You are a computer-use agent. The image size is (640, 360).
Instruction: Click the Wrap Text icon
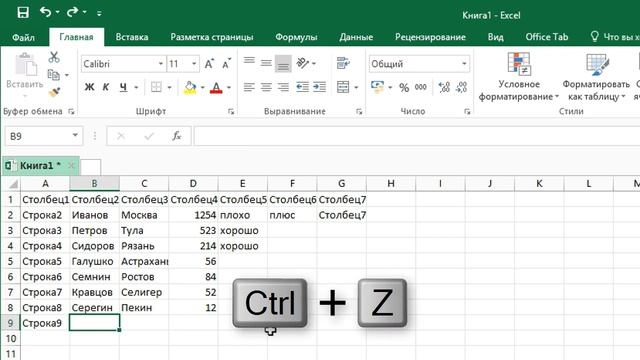pos(343,63)
